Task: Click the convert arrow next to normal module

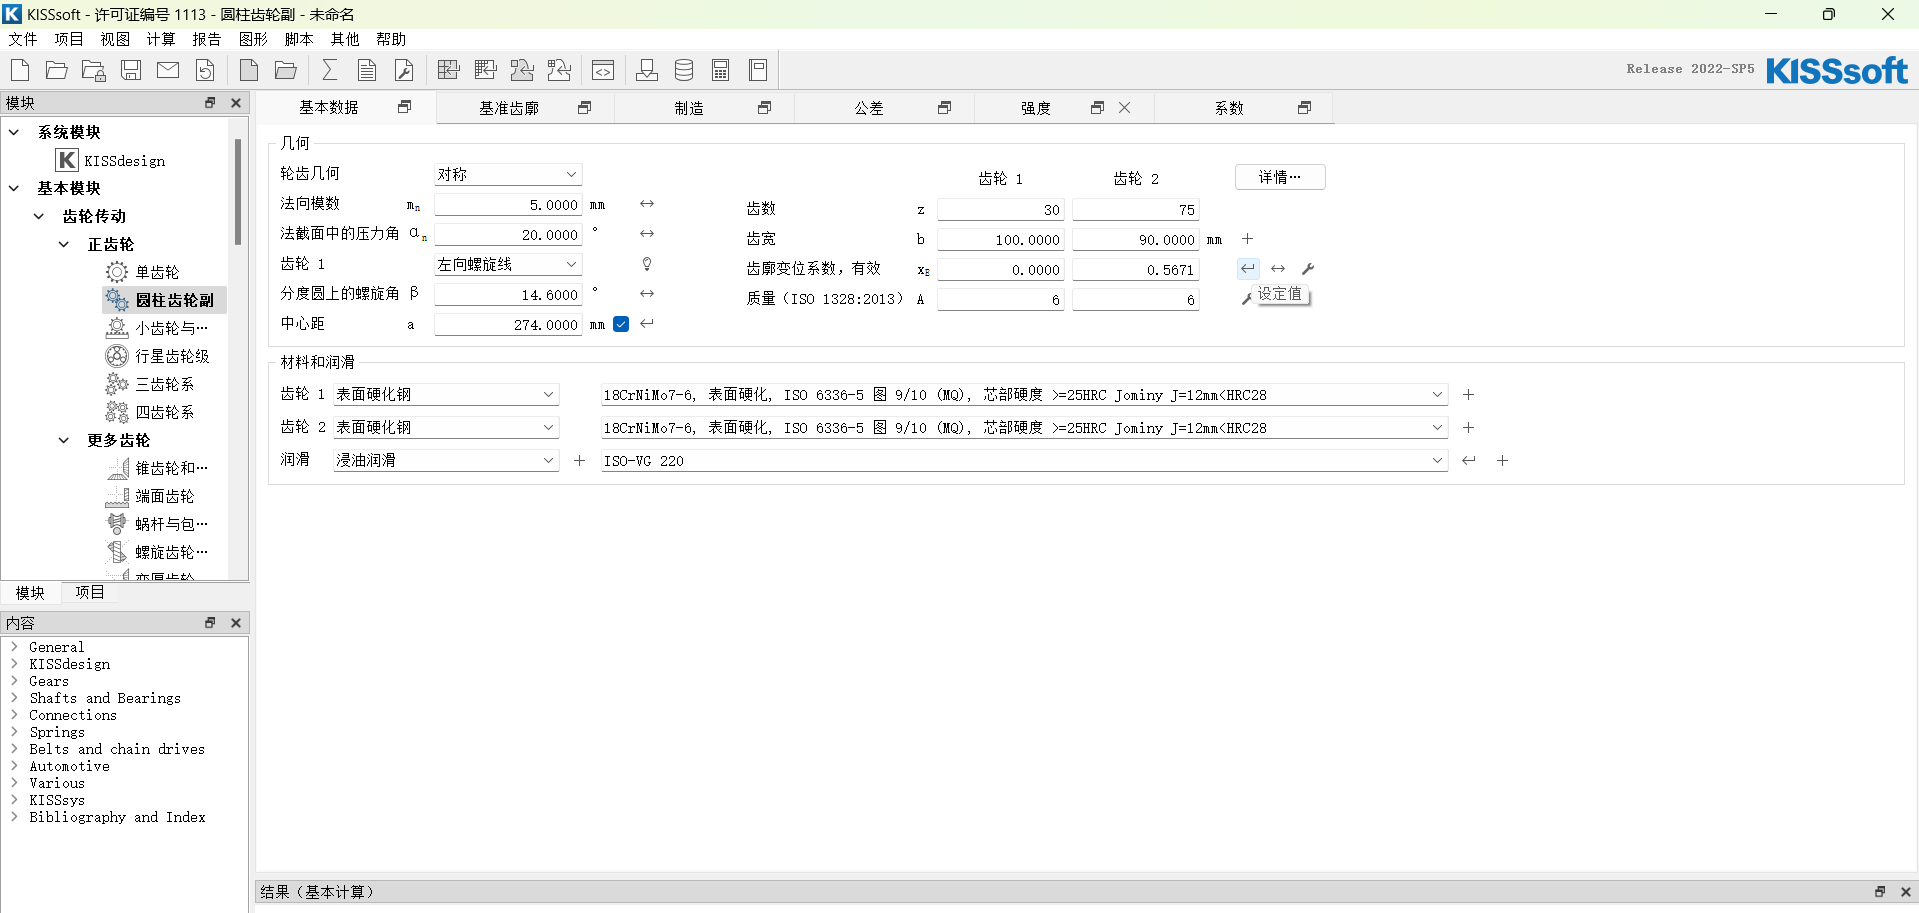Action: pyautogui.click(x=647, y=204)
